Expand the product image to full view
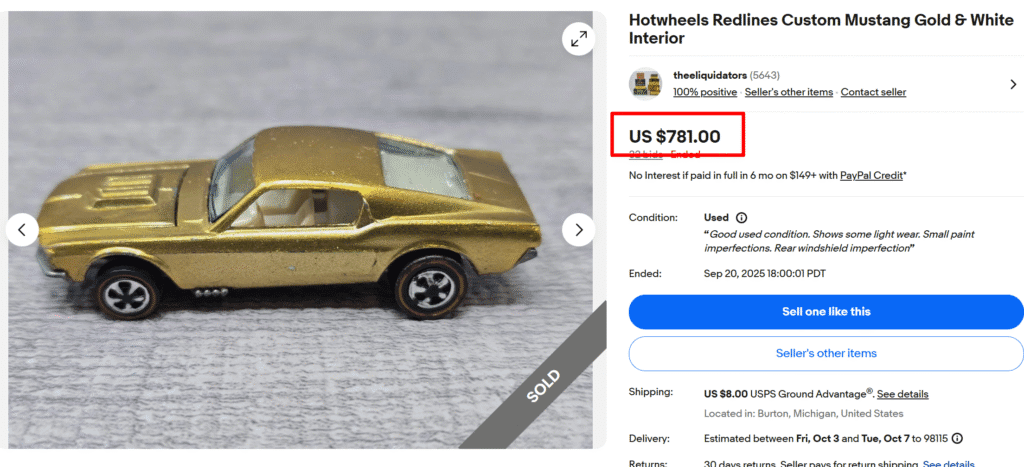Screen dimensions: 1024x467 coord(578,39)
